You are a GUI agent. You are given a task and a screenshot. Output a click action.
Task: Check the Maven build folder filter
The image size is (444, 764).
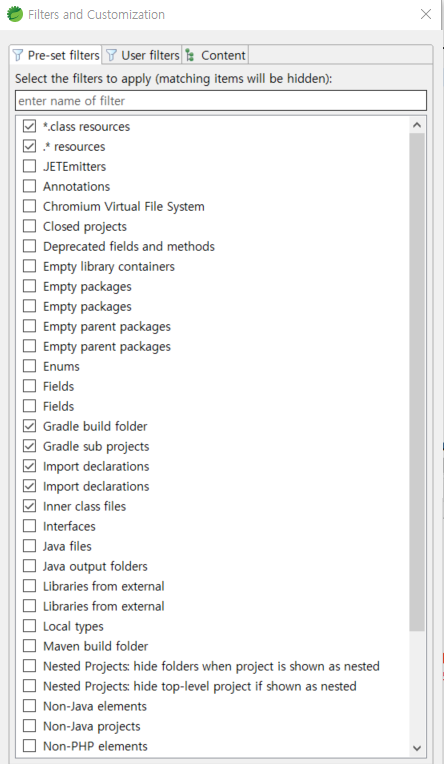29,646
